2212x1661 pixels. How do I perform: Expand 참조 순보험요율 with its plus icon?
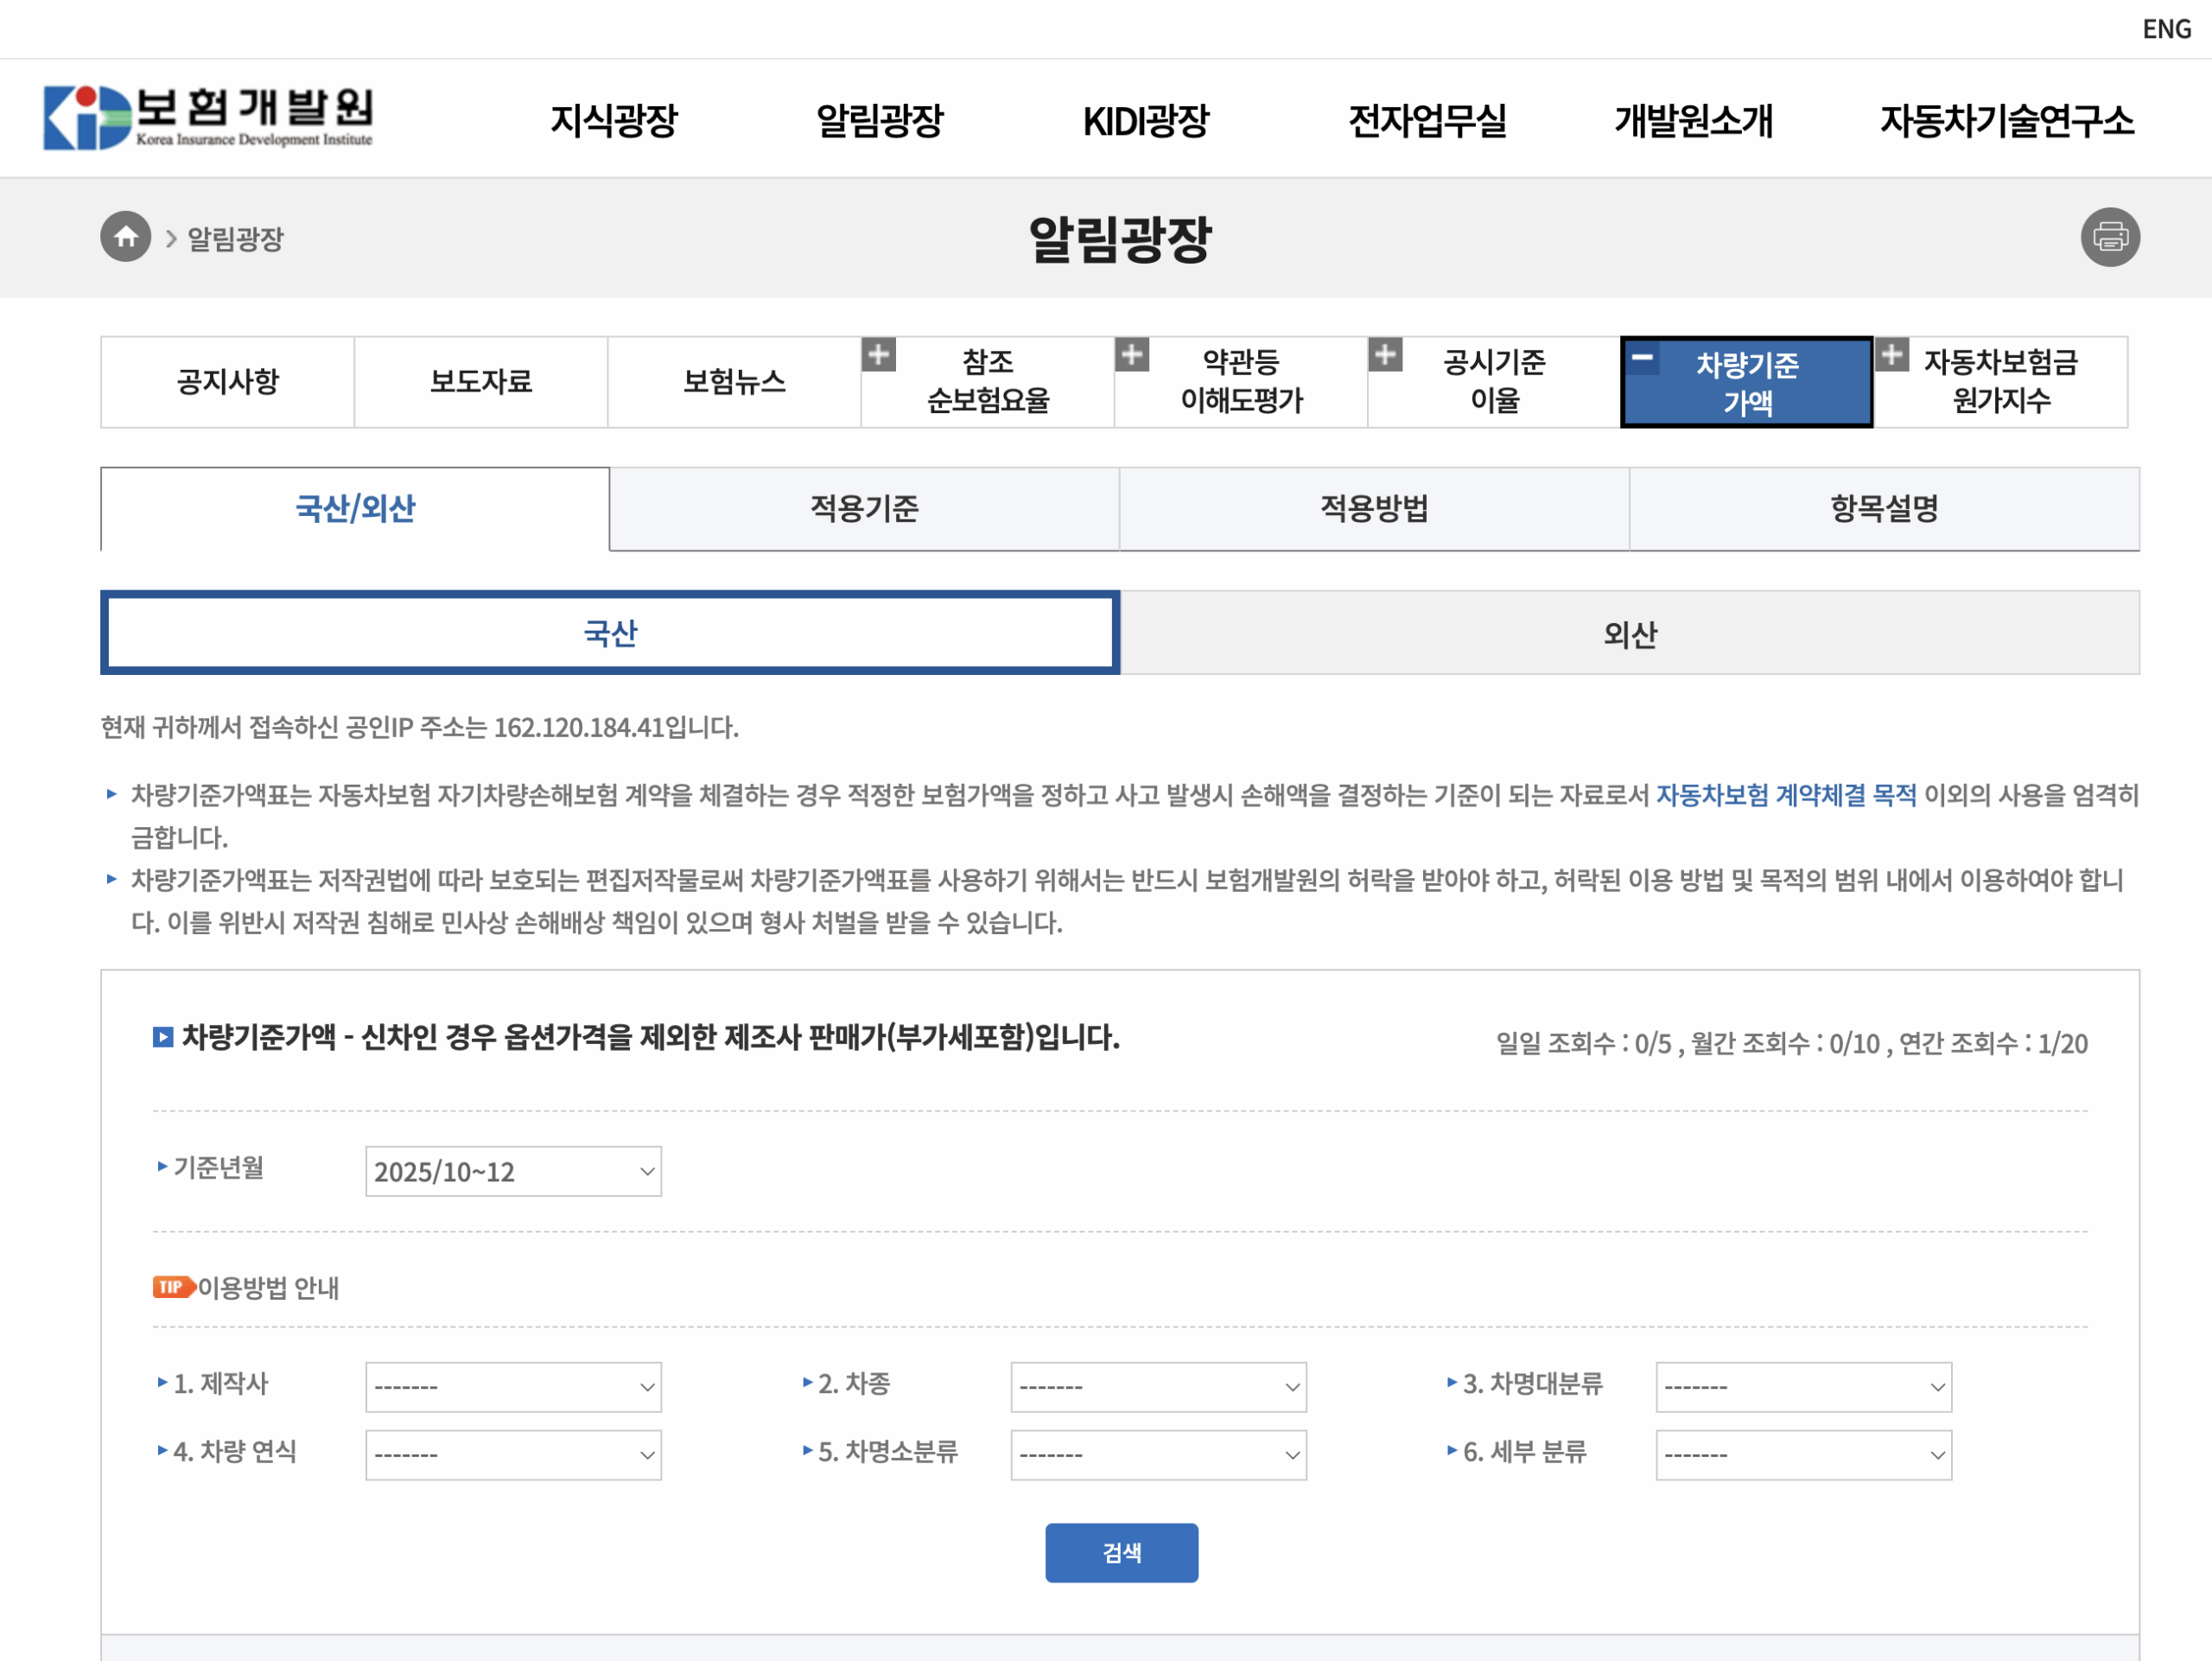pos(878,355)
